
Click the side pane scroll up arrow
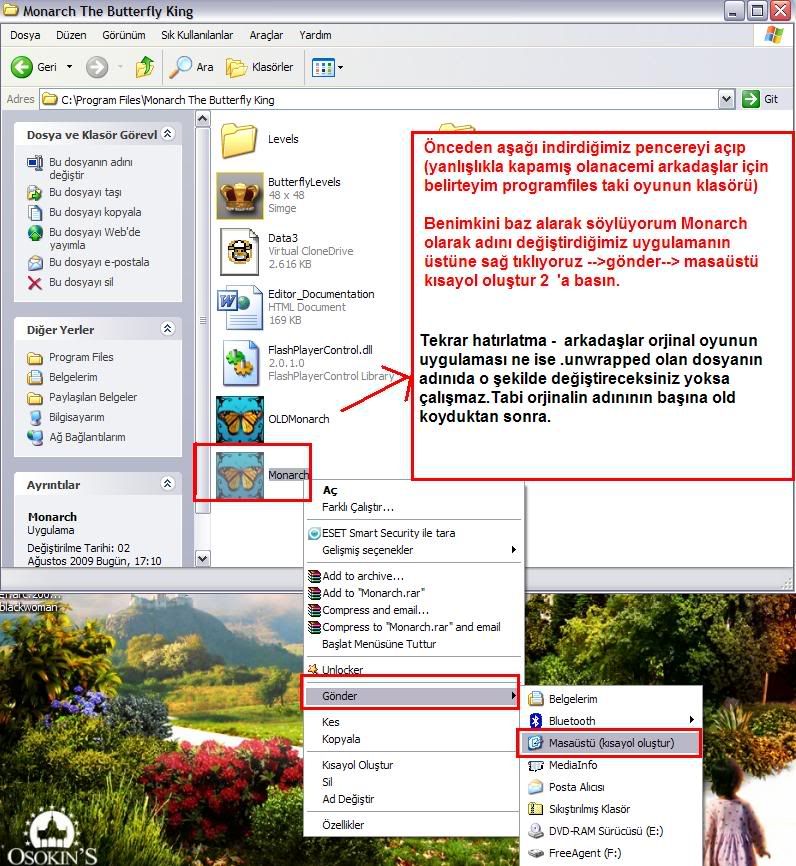(x=203, y=119)
